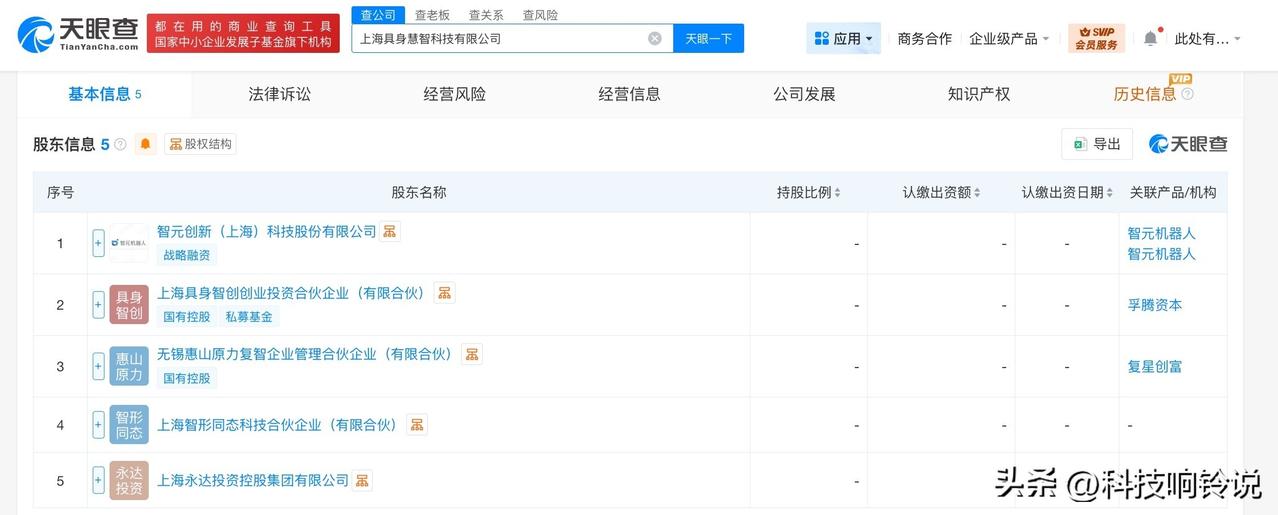Open the account dropdown 此处有...
The height and width of the screenshot is (515, 1278).
[x=1207, y=38]
